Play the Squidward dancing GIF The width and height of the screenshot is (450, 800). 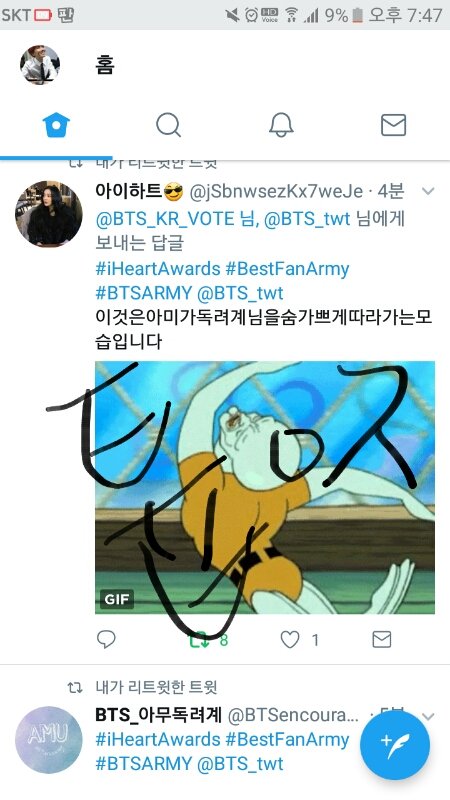[x=265, y=487]
